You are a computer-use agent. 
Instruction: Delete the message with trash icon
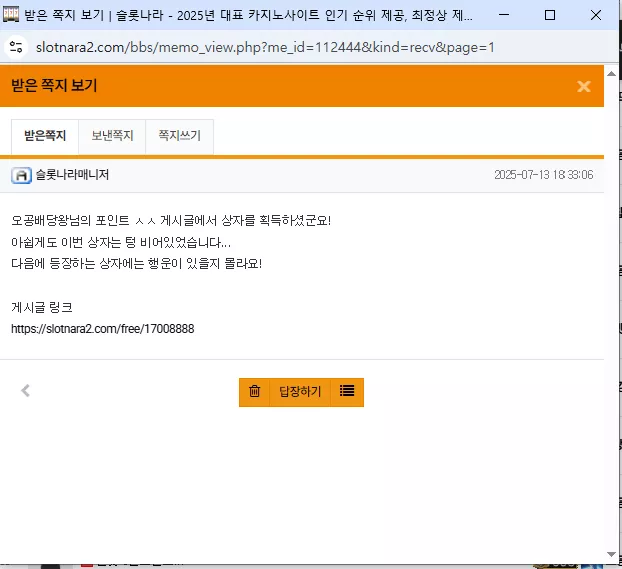(254, 392)
